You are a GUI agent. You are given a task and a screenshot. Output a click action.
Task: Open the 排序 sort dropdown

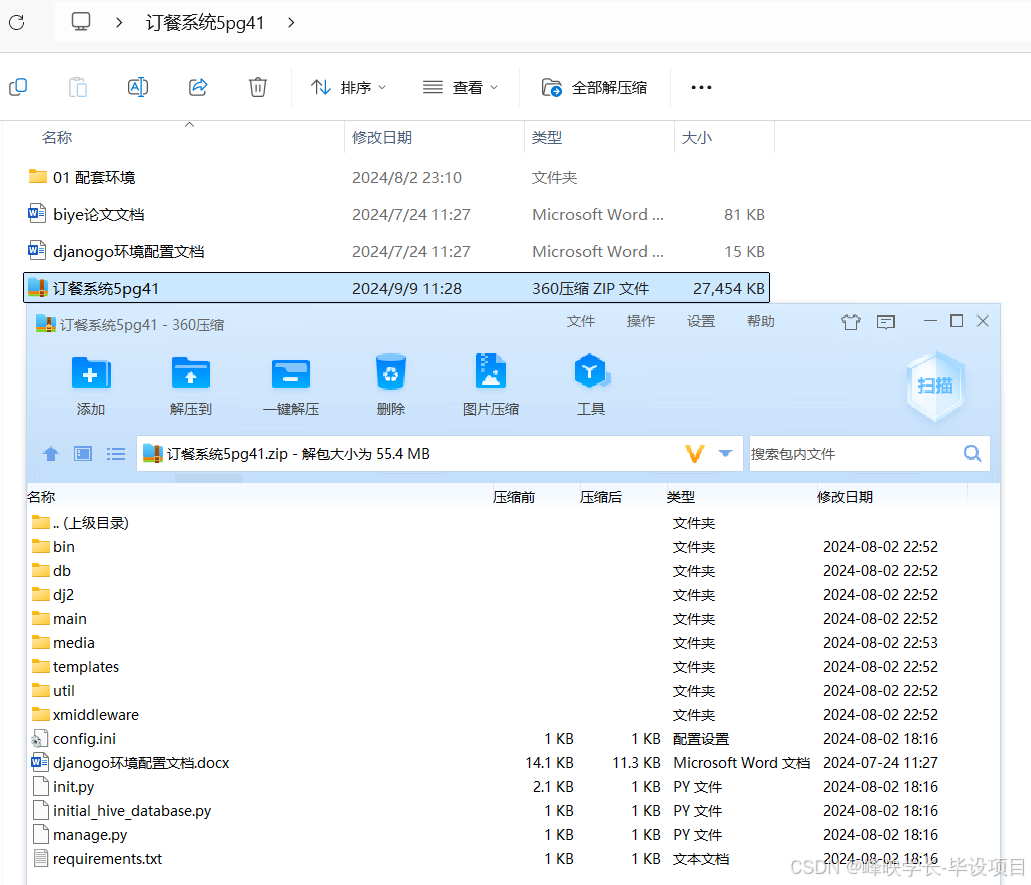click(x=348, y=87)
